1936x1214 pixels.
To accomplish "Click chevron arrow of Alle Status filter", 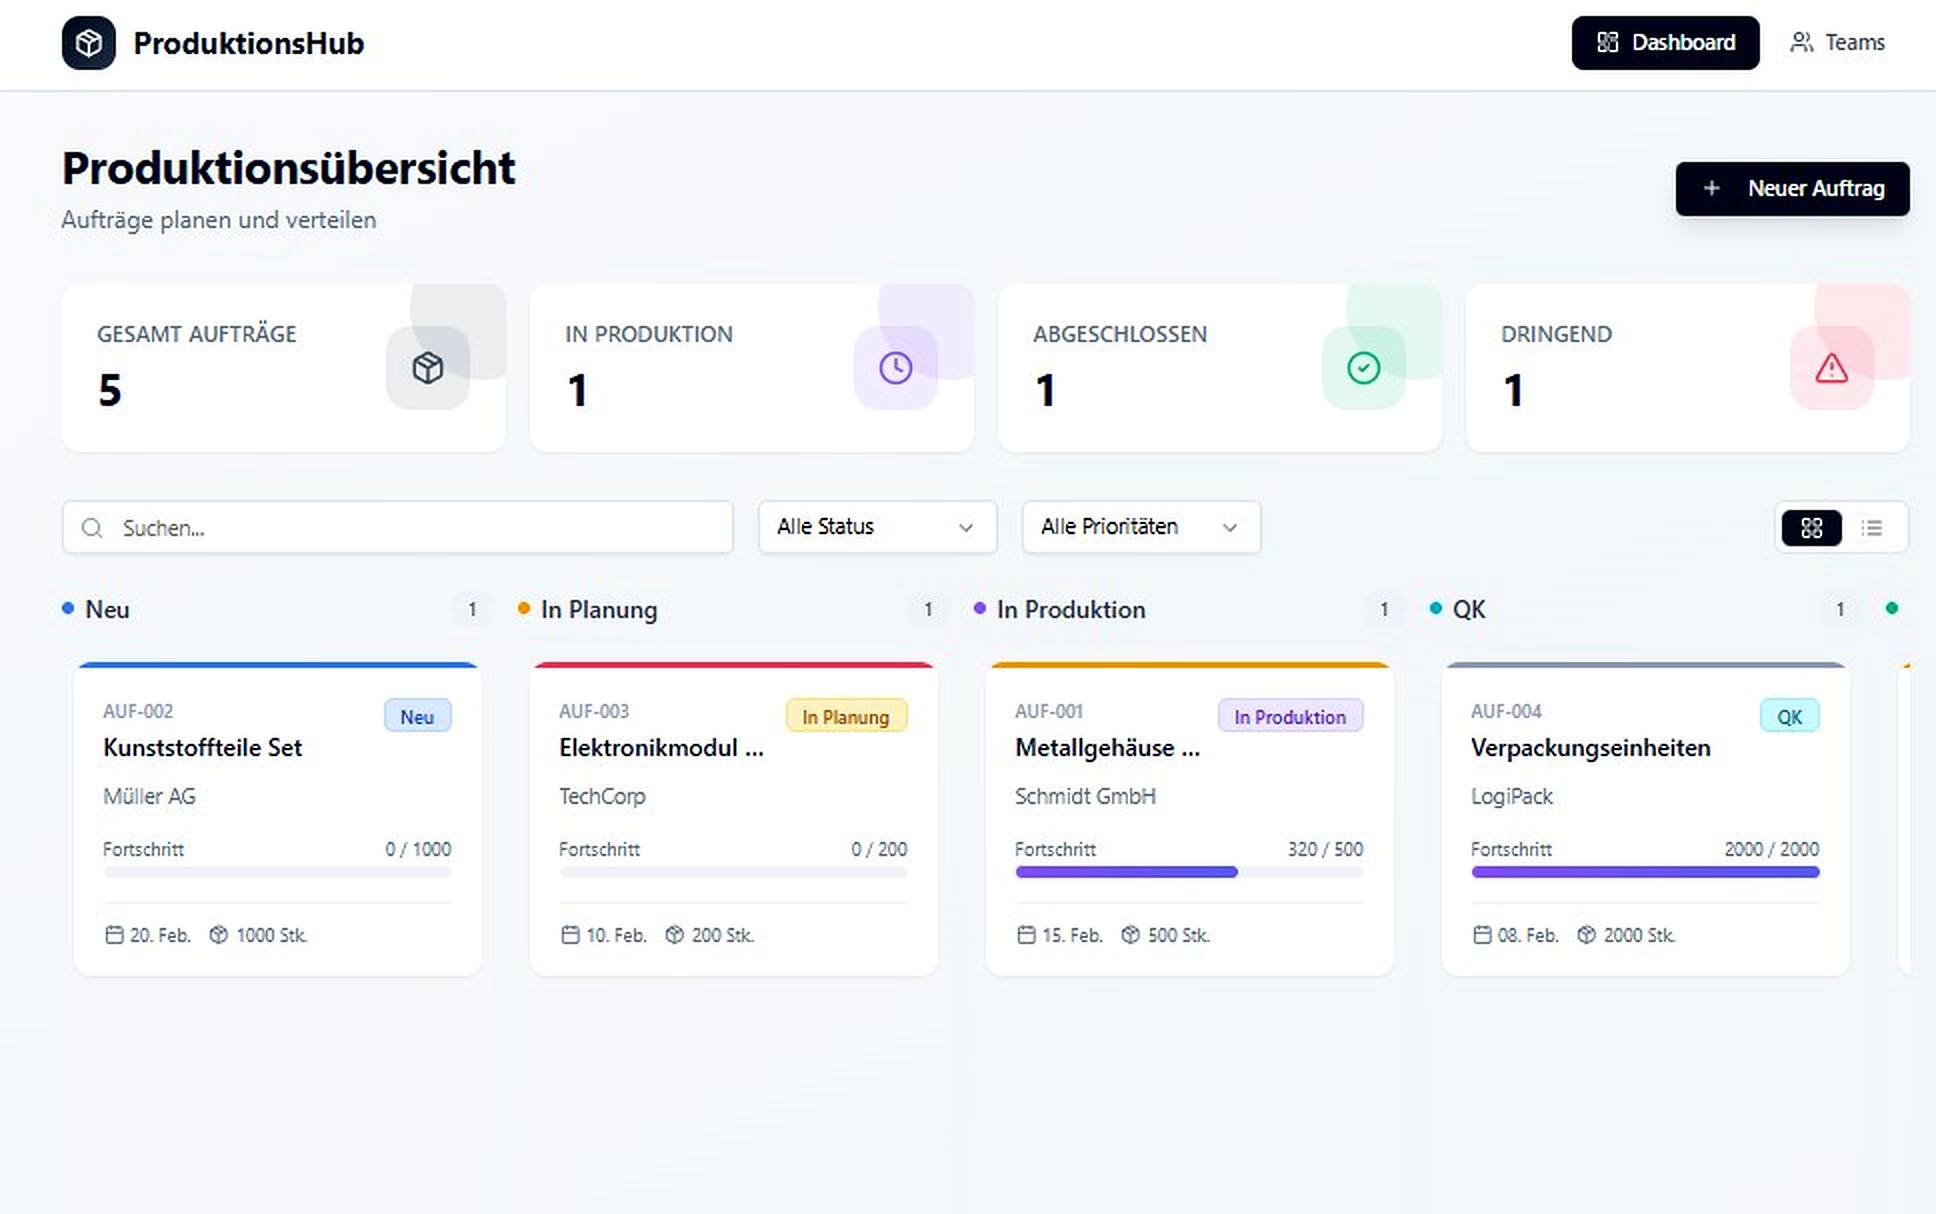I will (x=965, y=528).
